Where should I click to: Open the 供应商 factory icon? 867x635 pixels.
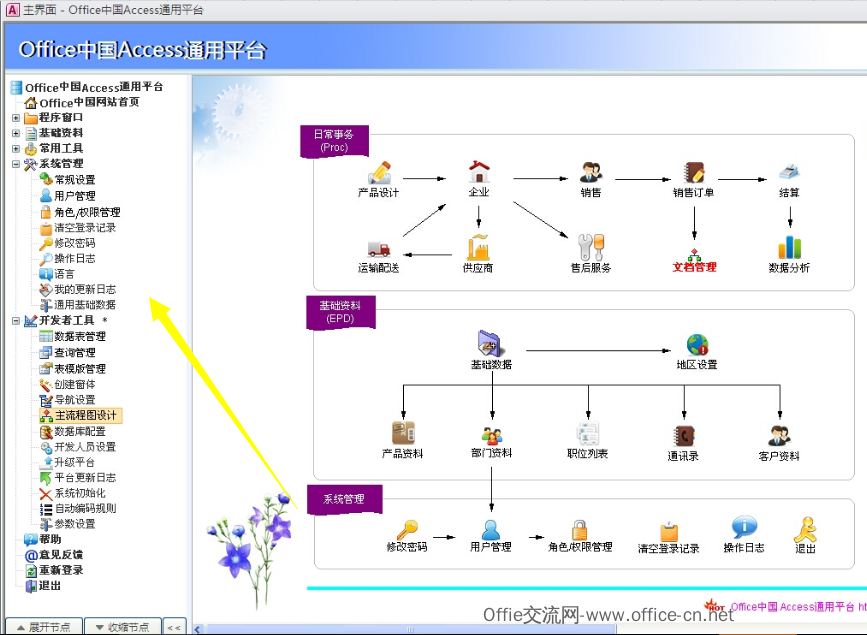tap(478, 247)
